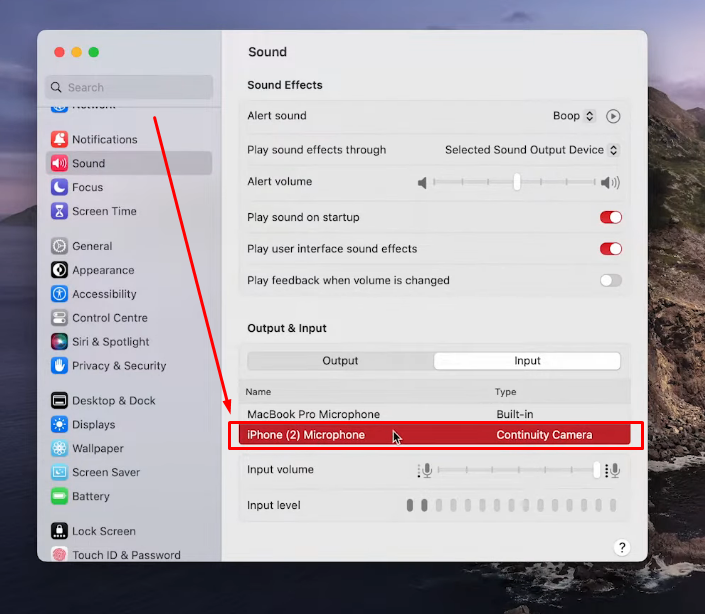Open the Alert sound Boop dropdown
The height and width of the screenshot is (614, 705).
pos(574,116)
